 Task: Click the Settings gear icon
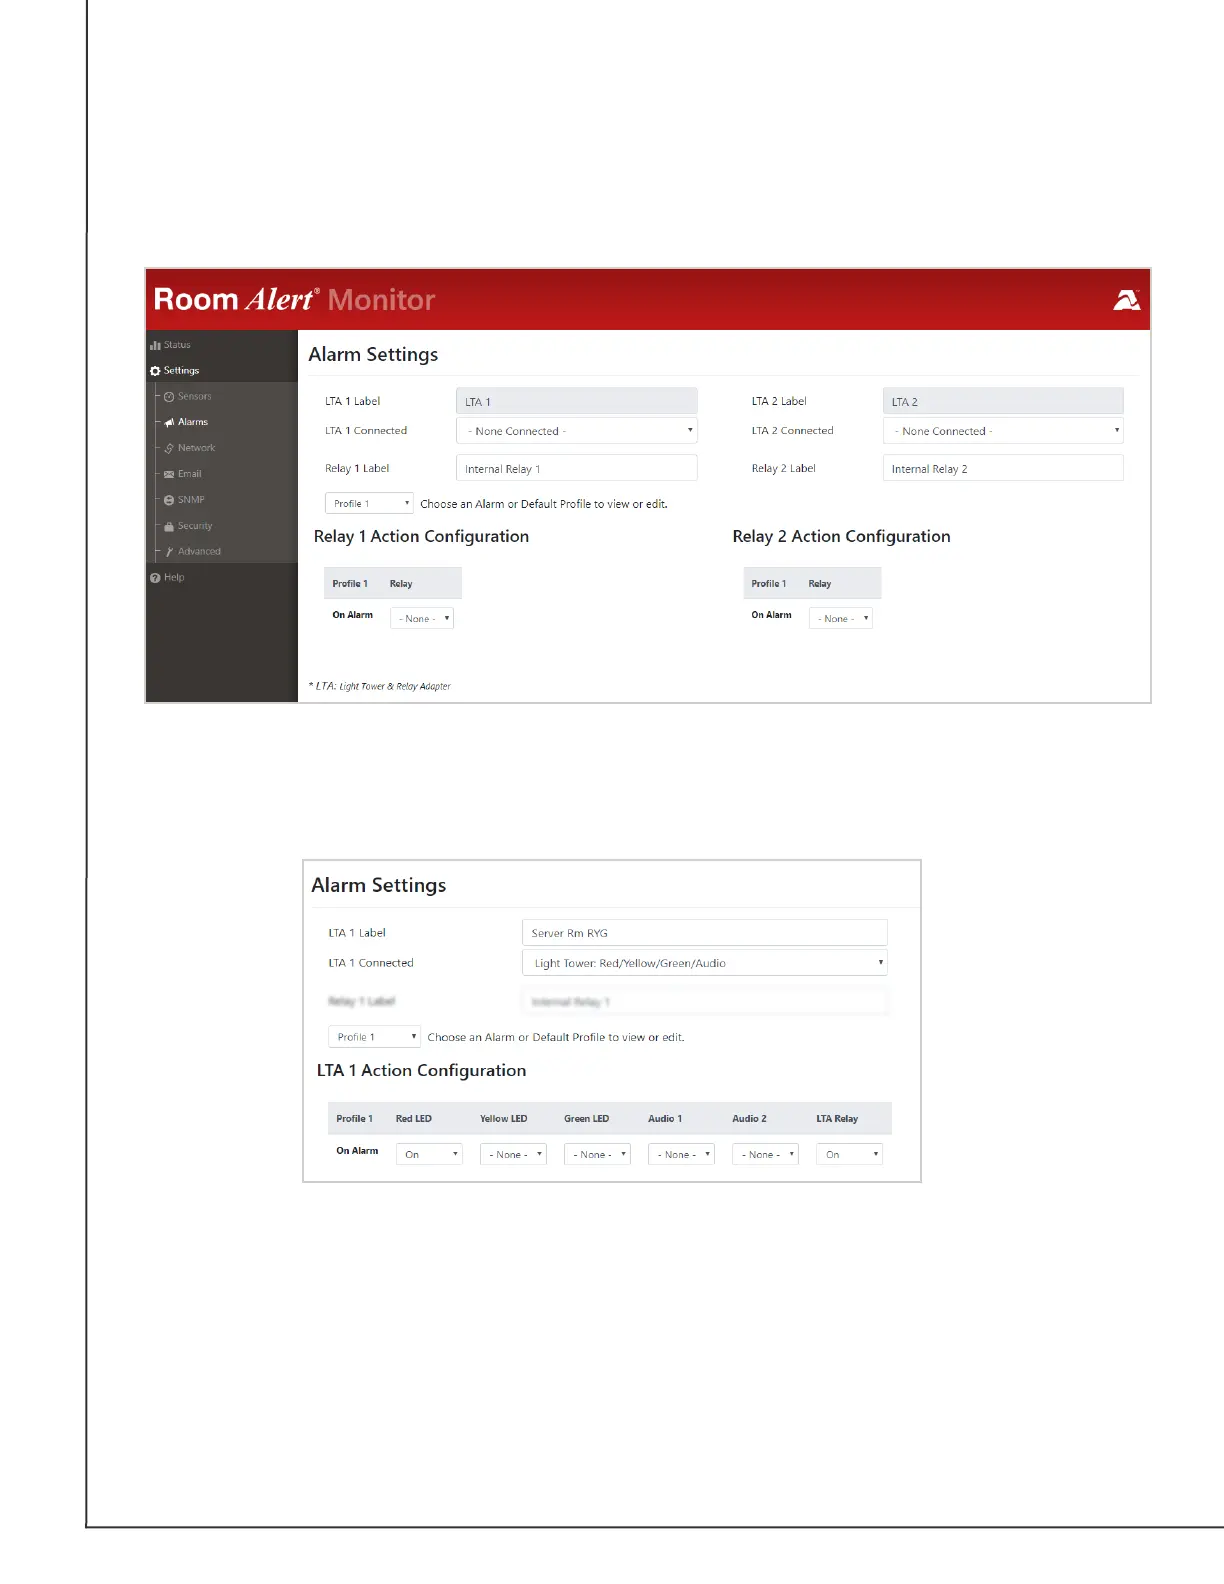click(x=155, y=371)
